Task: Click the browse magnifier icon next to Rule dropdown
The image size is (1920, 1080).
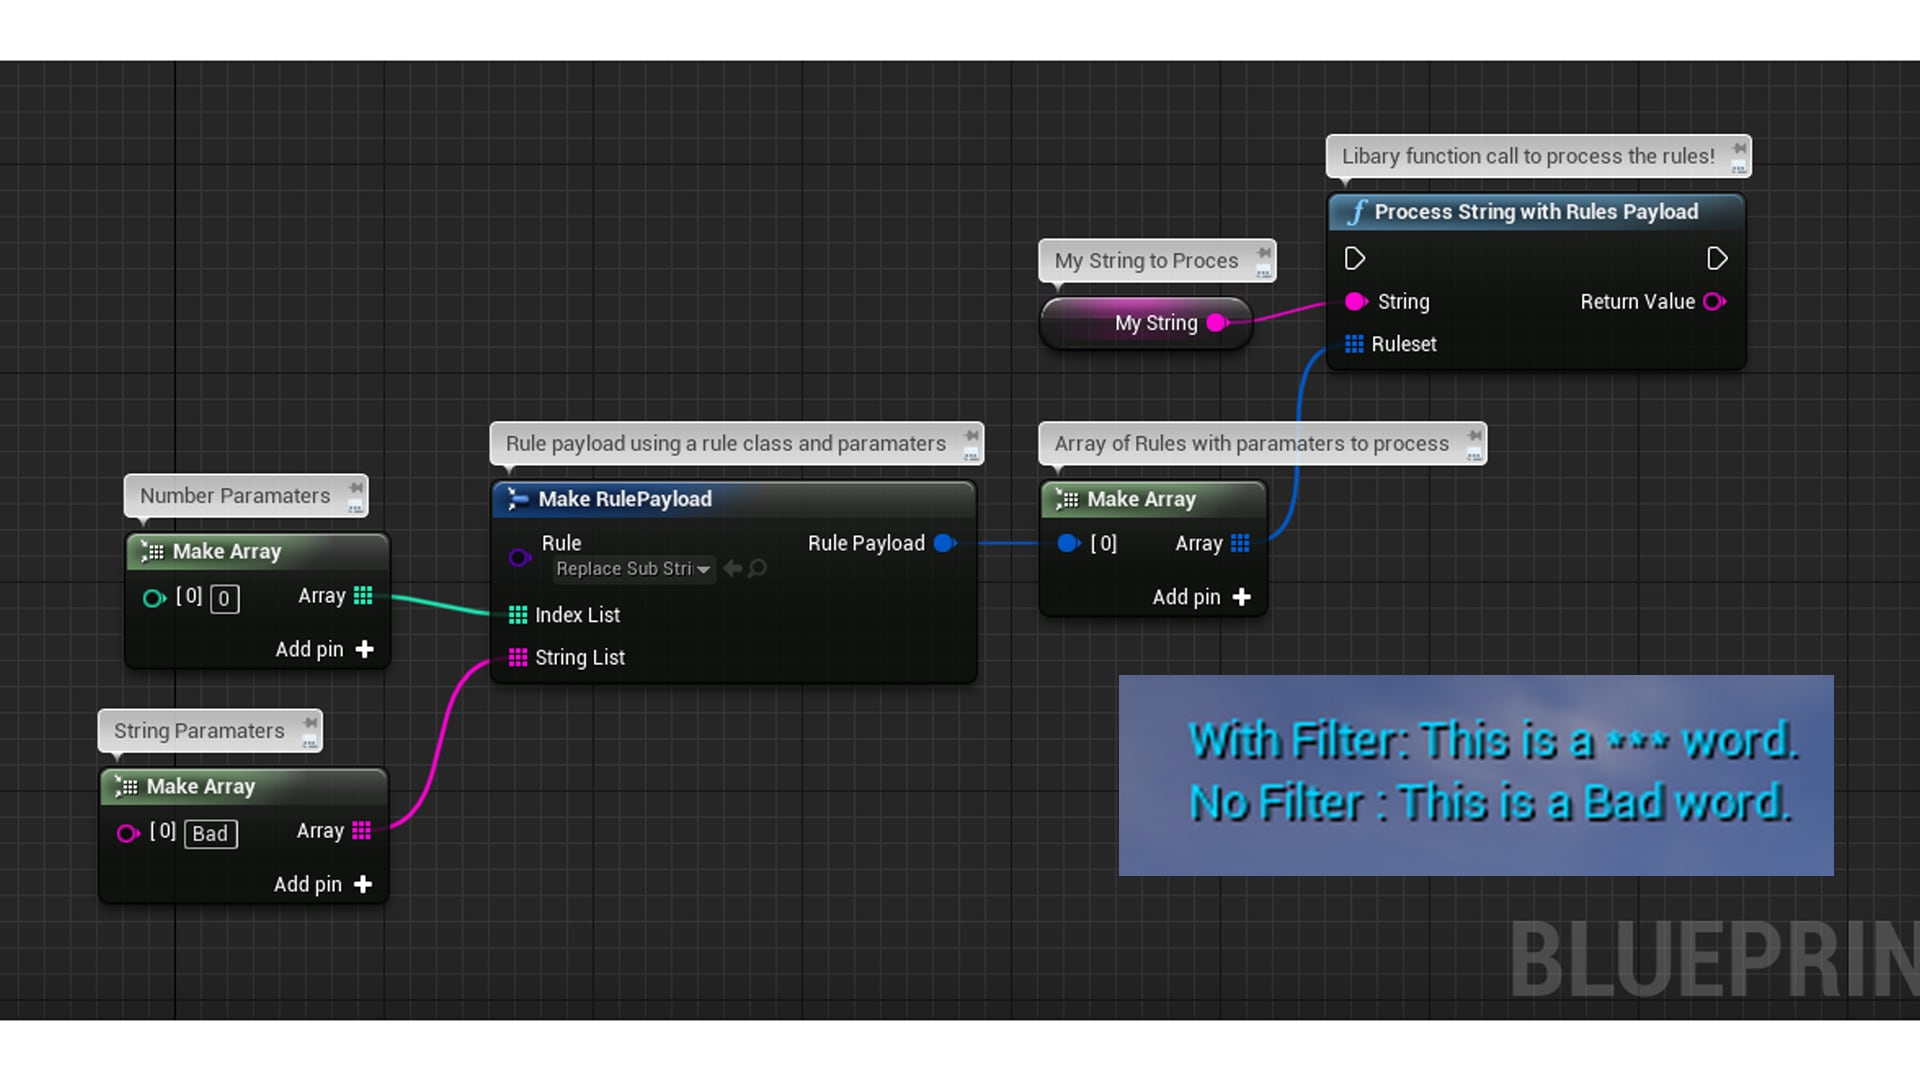Action: 758,568
